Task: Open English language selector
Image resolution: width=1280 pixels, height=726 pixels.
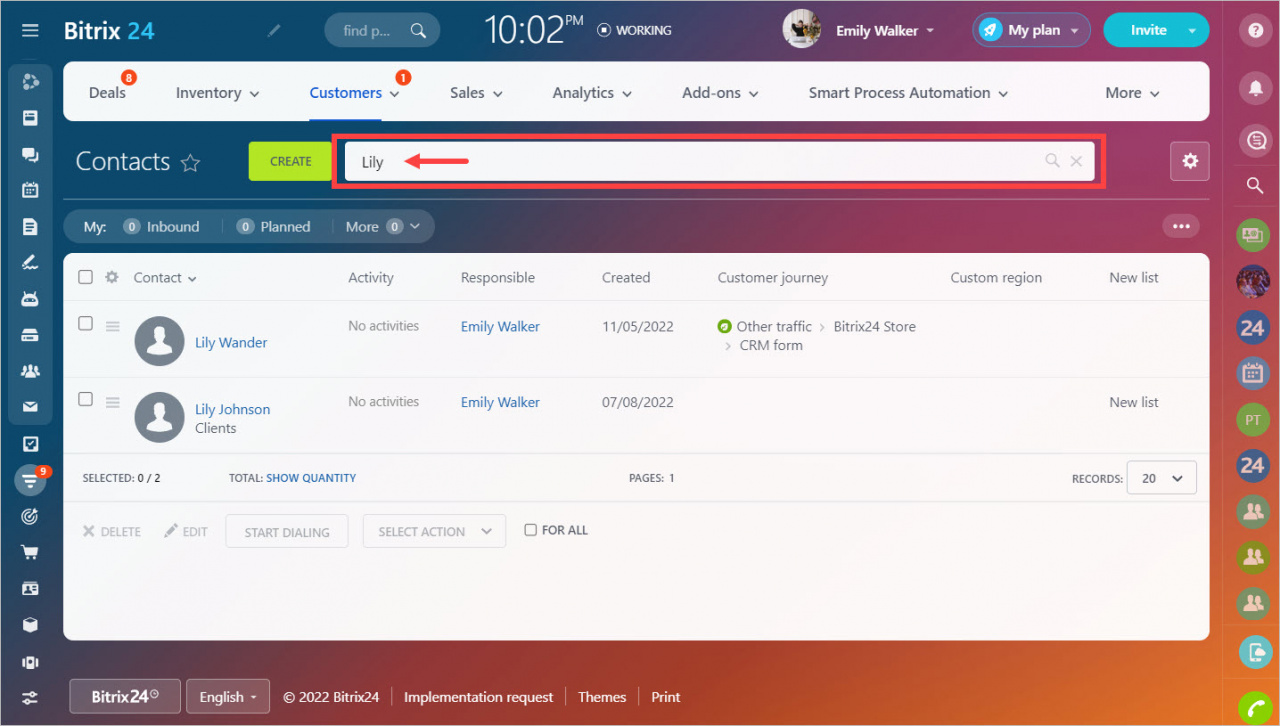Action: (x=228, y=697)
